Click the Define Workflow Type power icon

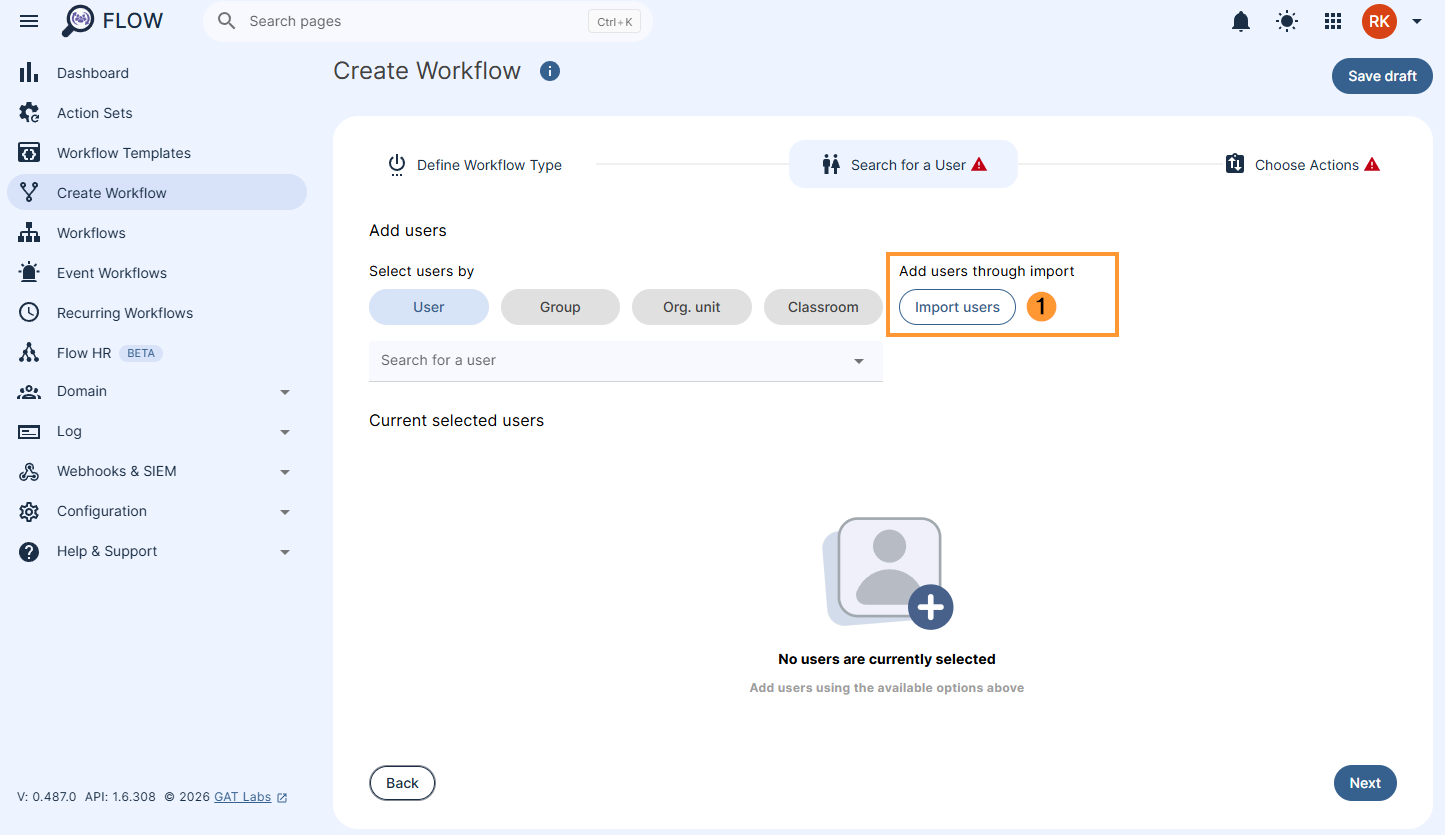coord(397,165)
